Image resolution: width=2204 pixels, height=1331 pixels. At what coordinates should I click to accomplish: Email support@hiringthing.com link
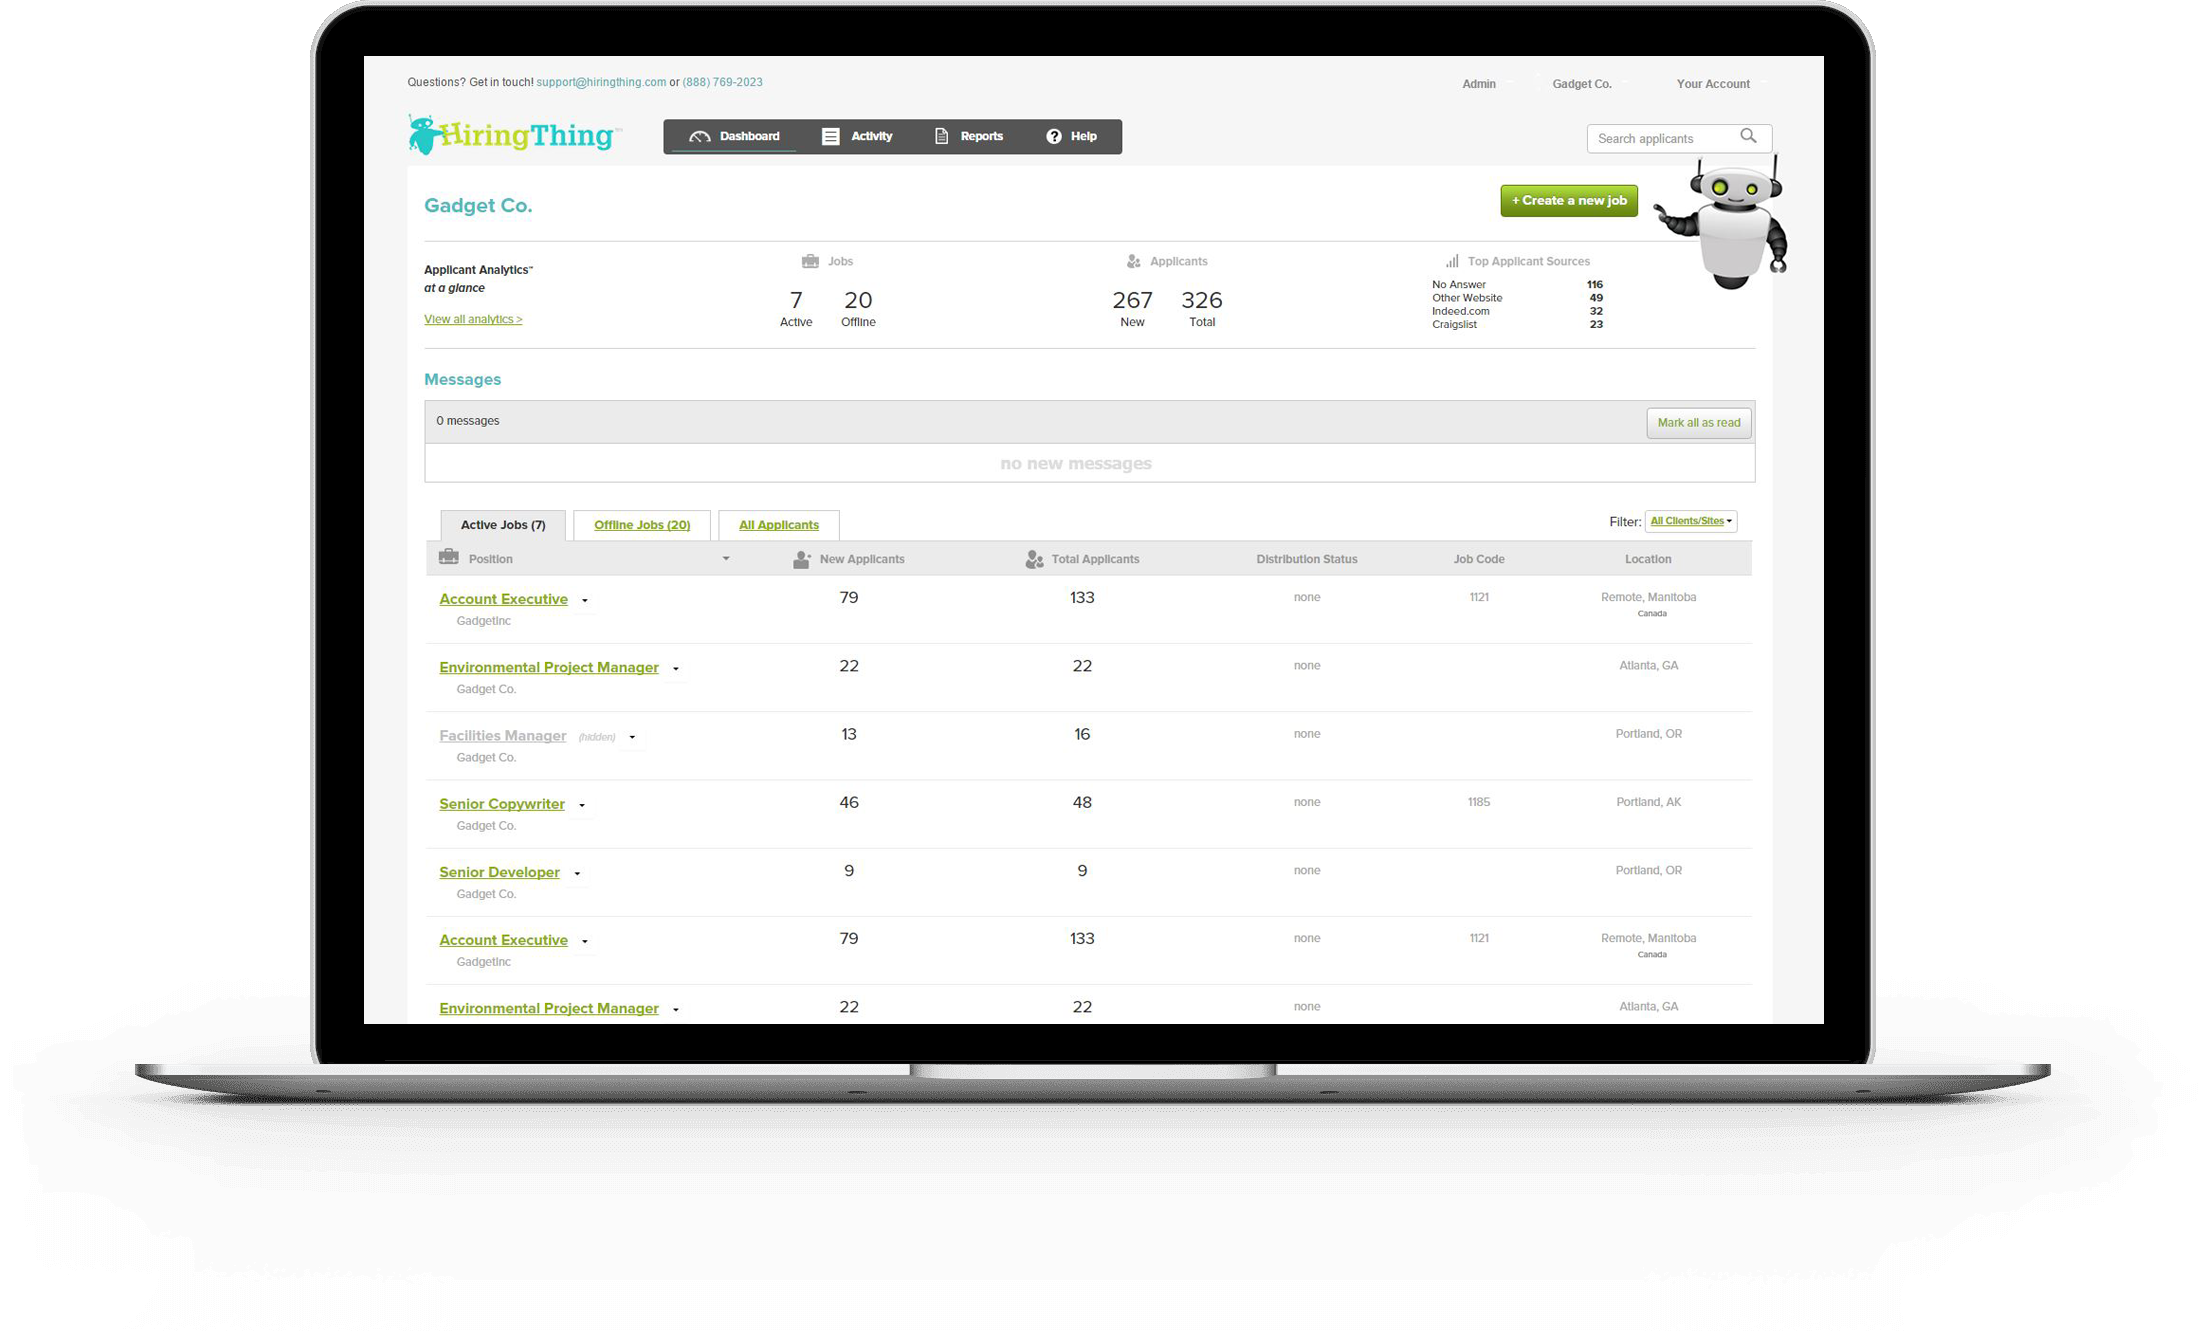point(601,82)
